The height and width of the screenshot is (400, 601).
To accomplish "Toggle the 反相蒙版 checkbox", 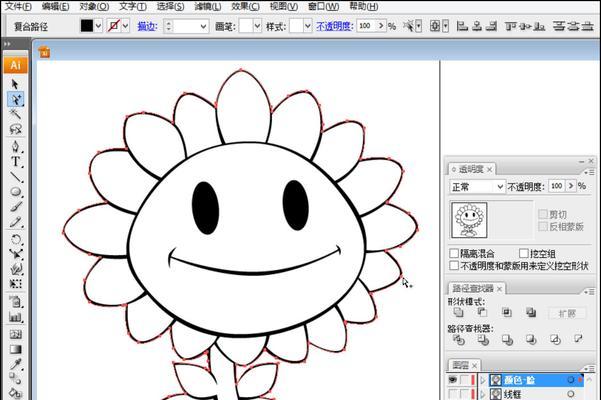I will [x=543, y=226].
